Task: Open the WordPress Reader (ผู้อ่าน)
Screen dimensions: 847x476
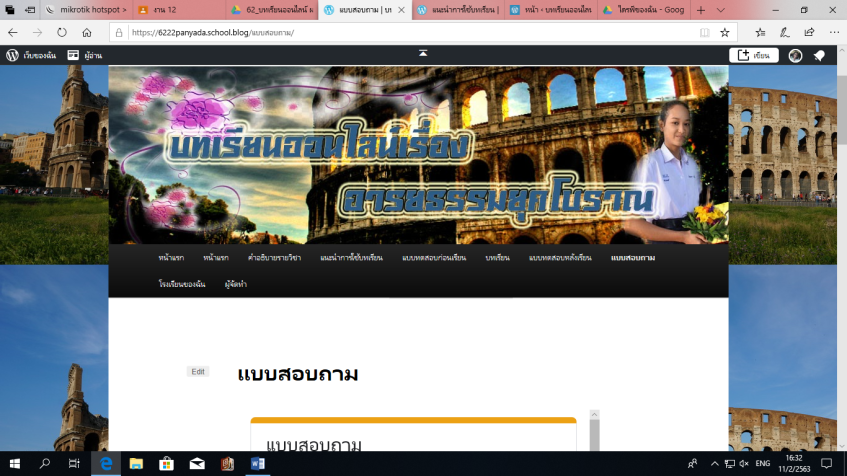Action: (x=85, y=56)
